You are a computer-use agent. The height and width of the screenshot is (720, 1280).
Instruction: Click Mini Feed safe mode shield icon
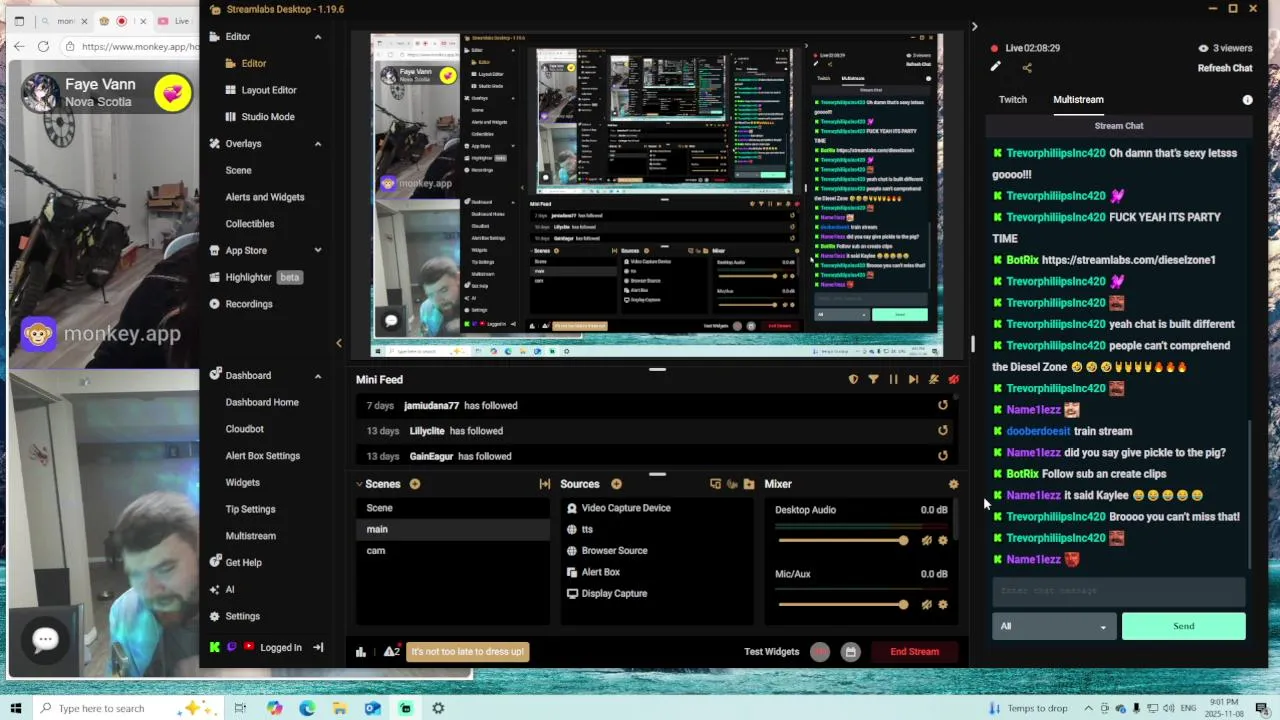pos(853,380)
